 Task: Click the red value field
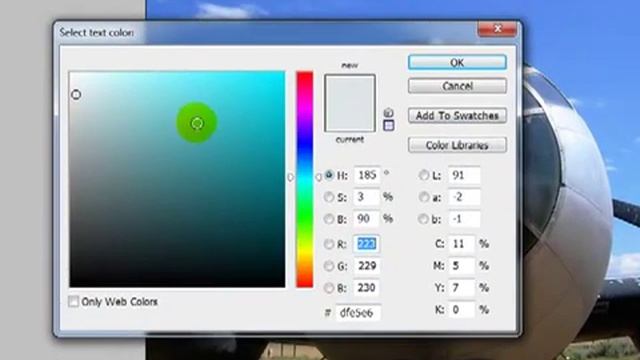tap(367, 244)
